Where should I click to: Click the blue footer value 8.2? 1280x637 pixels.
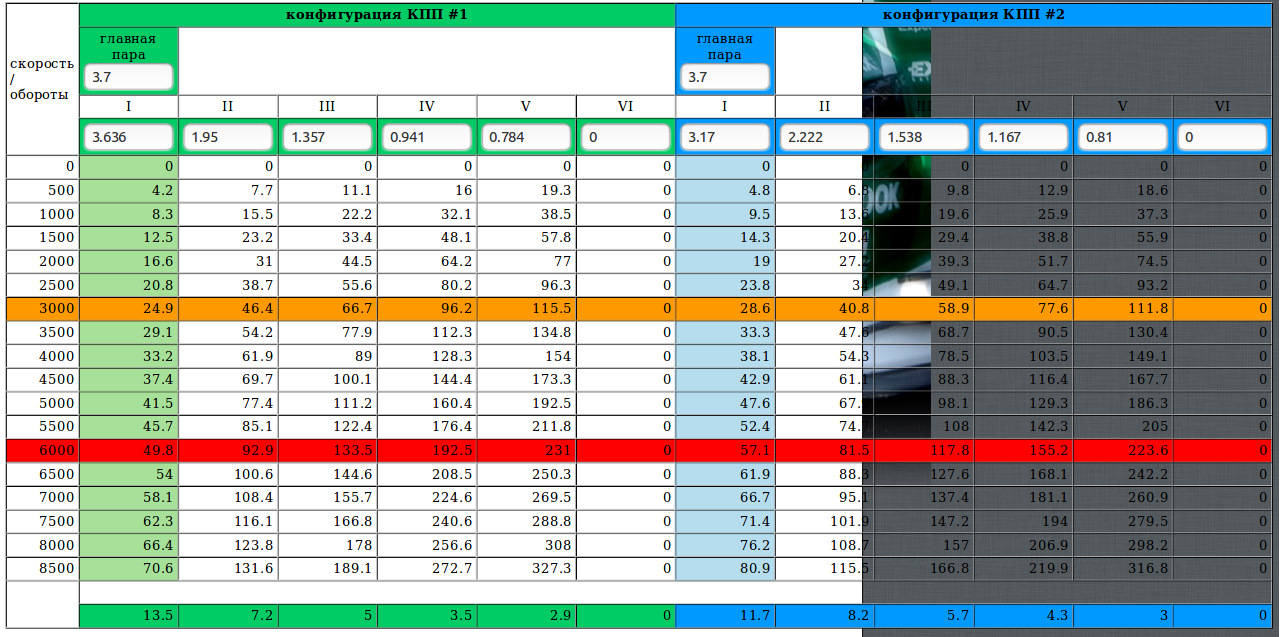825,616
